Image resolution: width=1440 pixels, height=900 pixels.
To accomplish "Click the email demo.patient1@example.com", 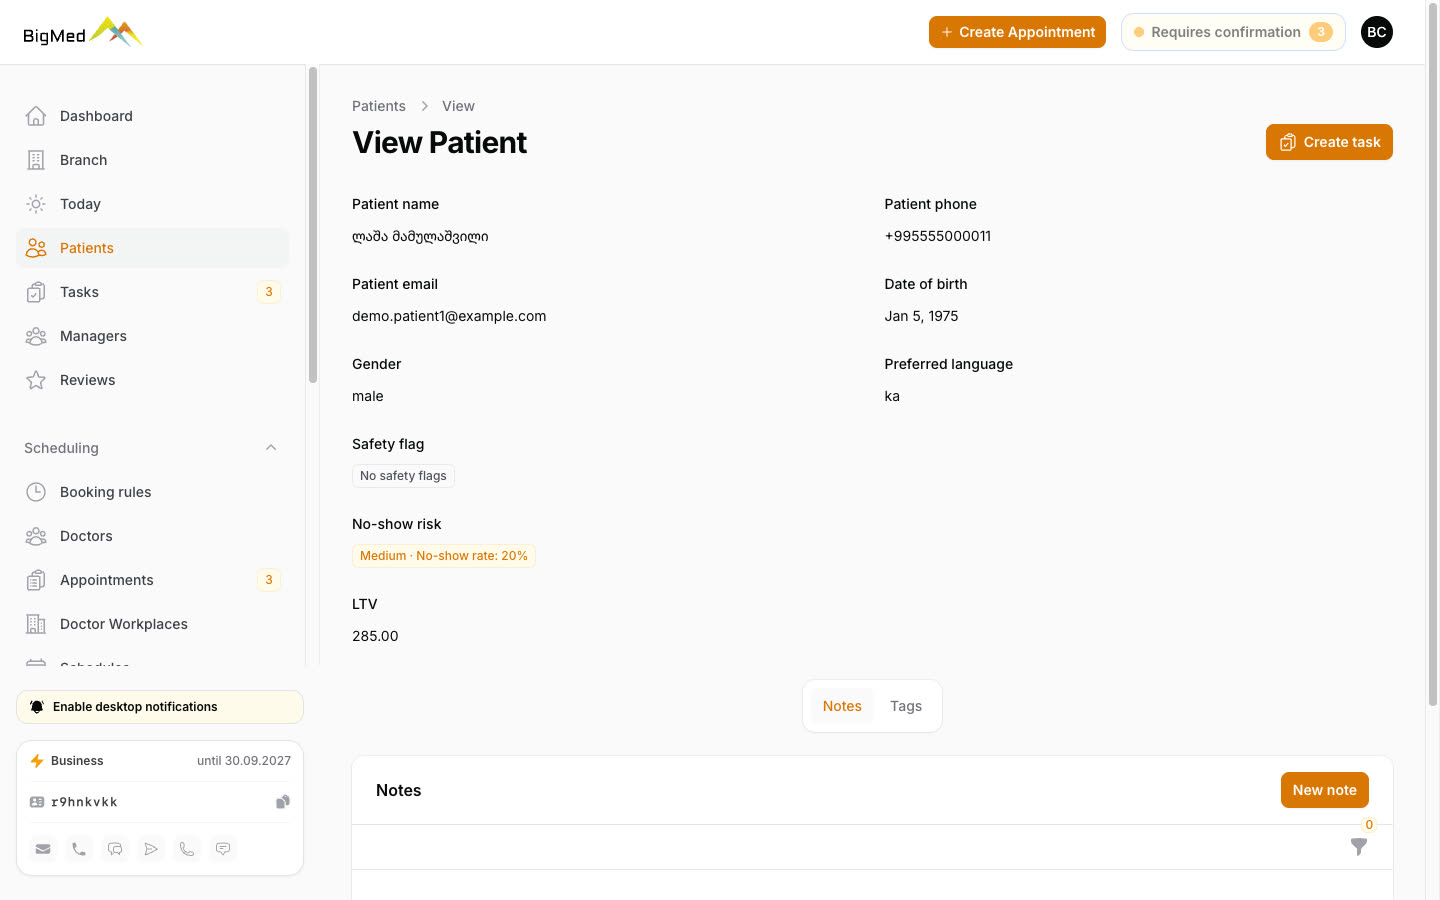I will pos(449,316).
